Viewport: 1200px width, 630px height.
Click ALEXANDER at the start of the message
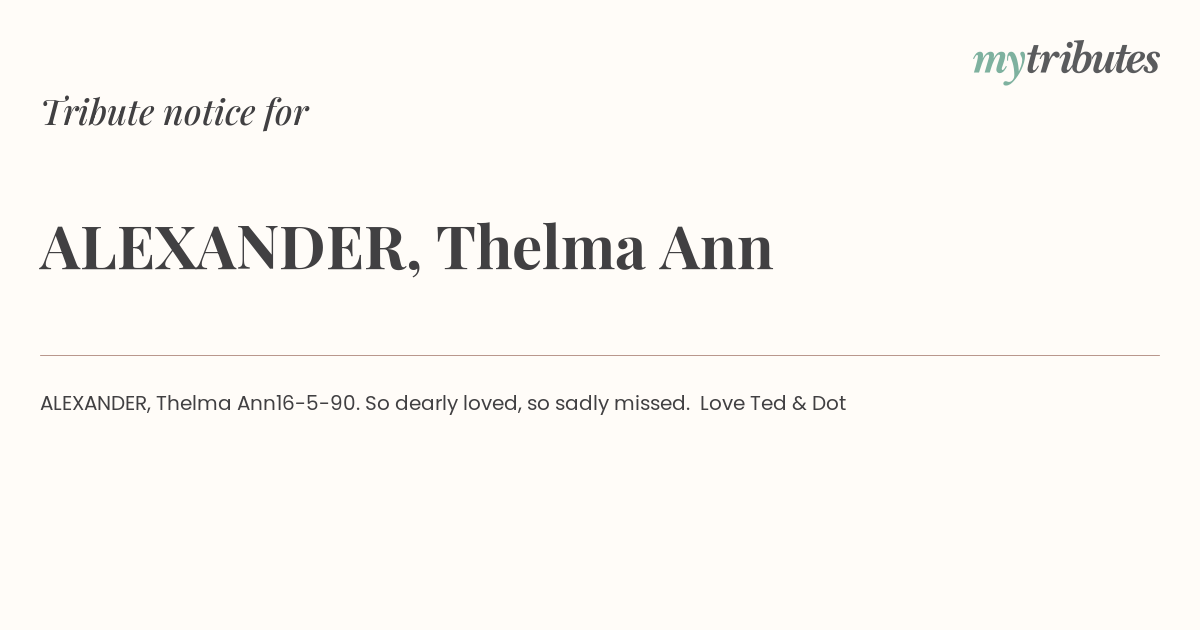(95, 403)
